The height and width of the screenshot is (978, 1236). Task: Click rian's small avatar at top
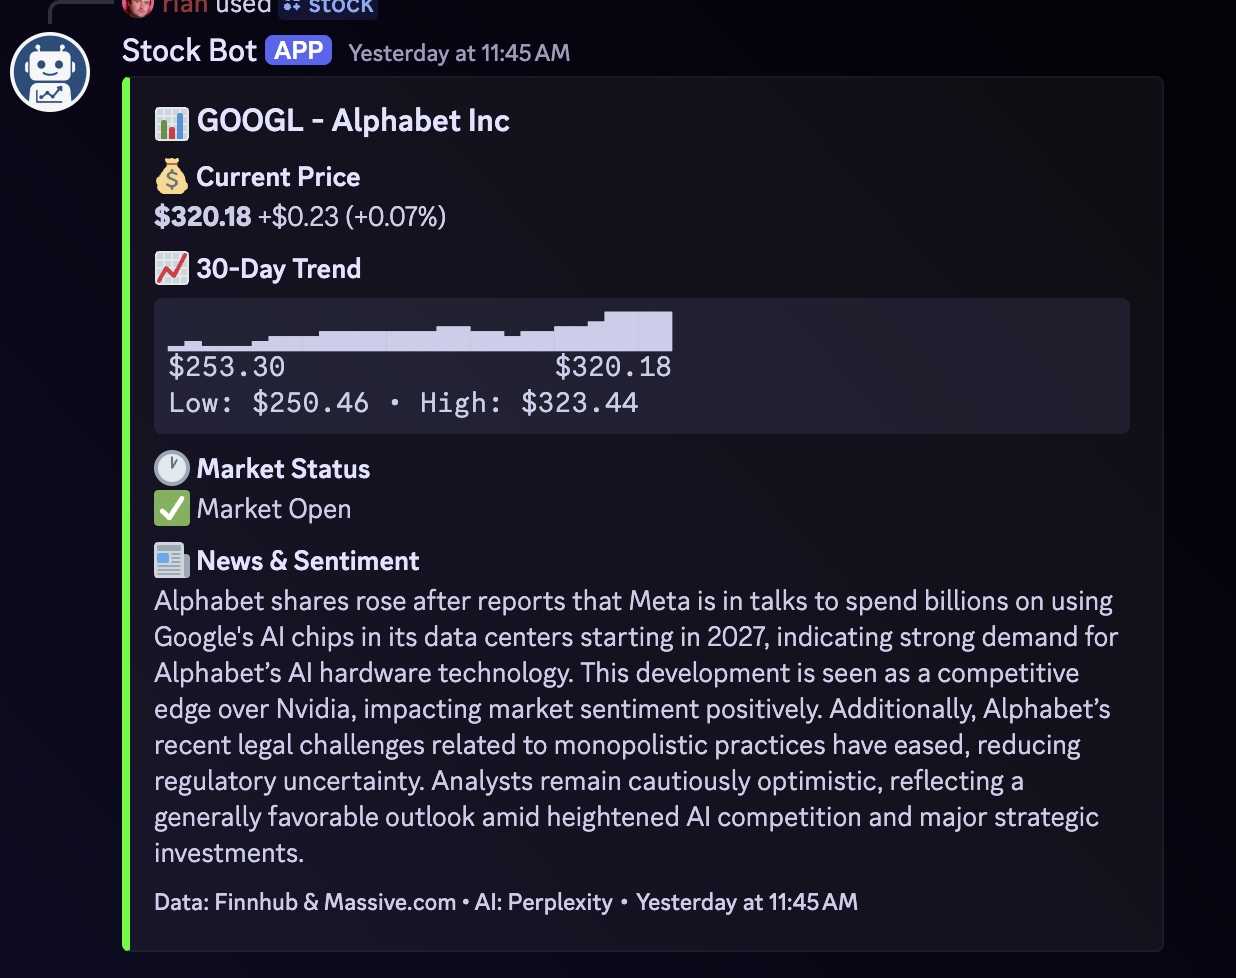[x=138, y=6]
